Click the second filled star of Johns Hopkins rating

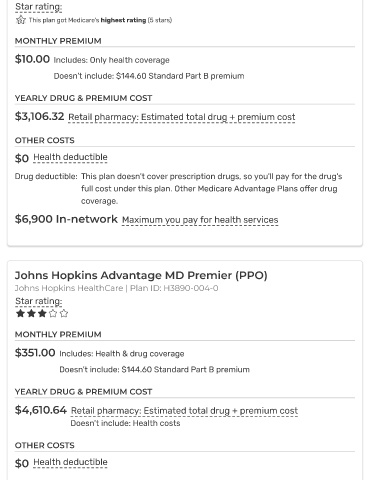tap(31, 313)
